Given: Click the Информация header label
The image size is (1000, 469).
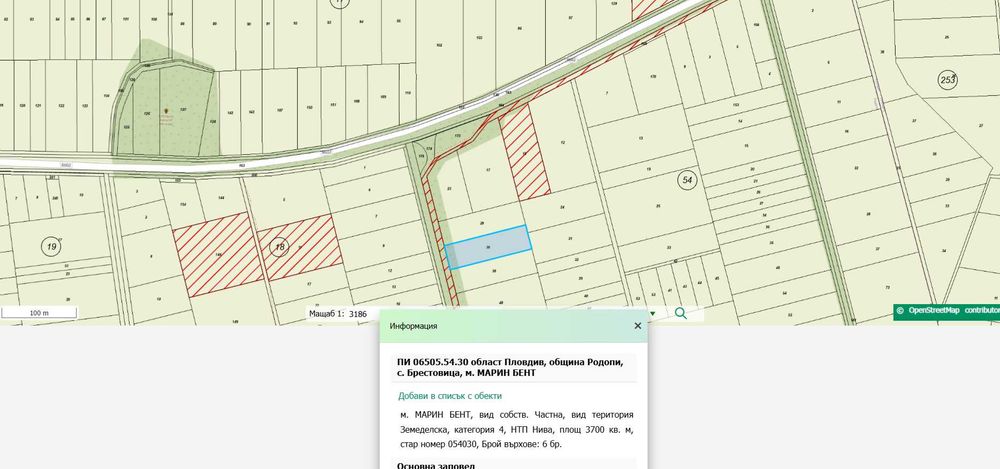Looking at the screenshot, I should 413,326.
